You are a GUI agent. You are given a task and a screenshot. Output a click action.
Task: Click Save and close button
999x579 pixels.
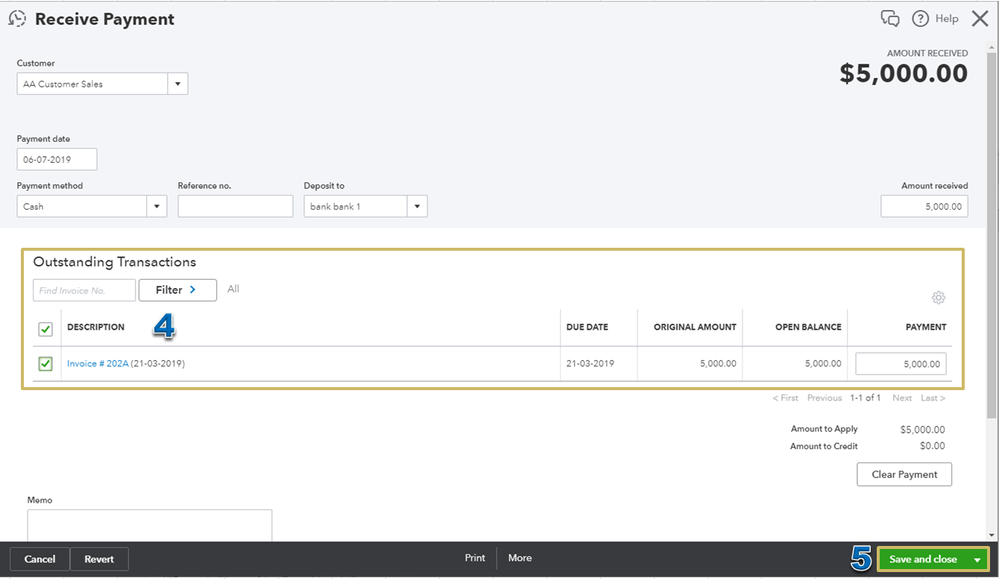(x=923, y=559)
